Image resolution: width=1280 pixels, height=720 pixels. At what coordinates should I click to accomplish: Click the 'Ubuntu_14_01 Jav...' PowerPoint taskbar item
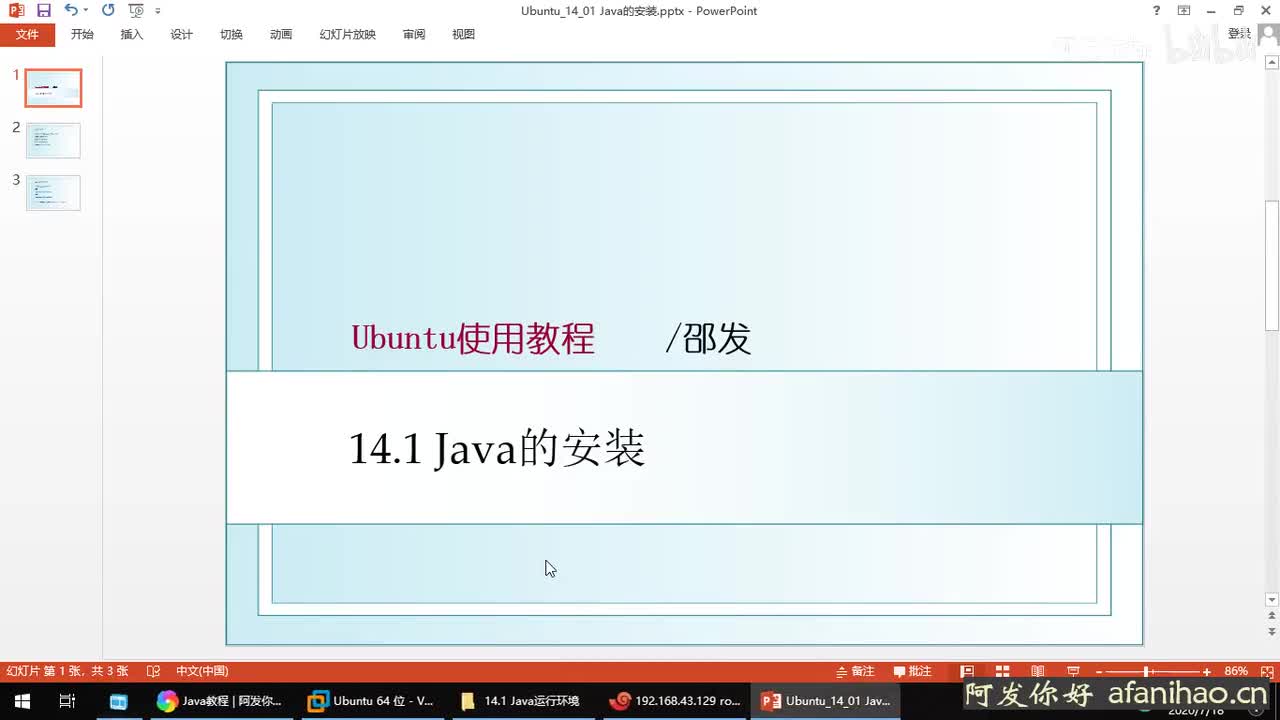(826, 701)
